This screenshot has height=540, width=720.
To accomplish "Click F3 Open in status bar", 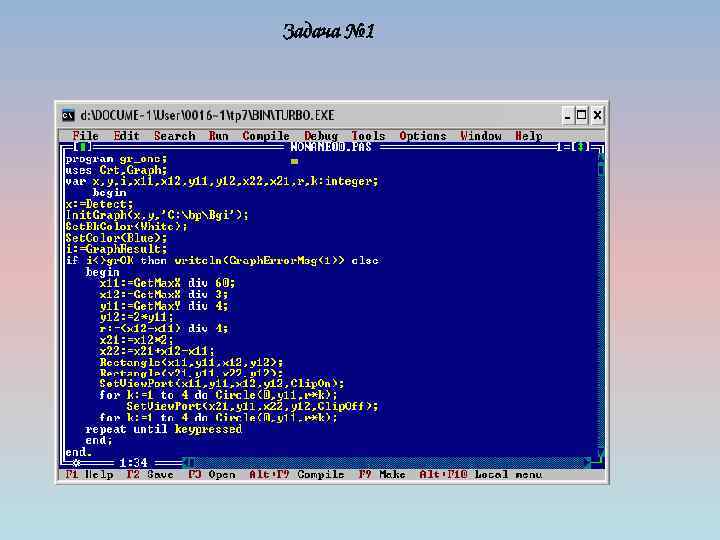I will (212, 474).
